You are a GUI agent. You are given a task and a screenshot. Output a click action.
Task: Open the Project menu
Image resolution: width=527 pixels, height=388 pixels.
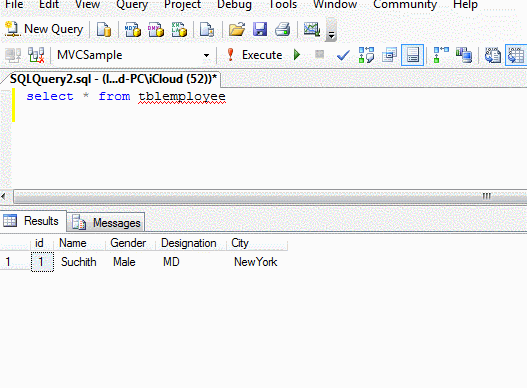pyautogui.click(x=182, y=4)
